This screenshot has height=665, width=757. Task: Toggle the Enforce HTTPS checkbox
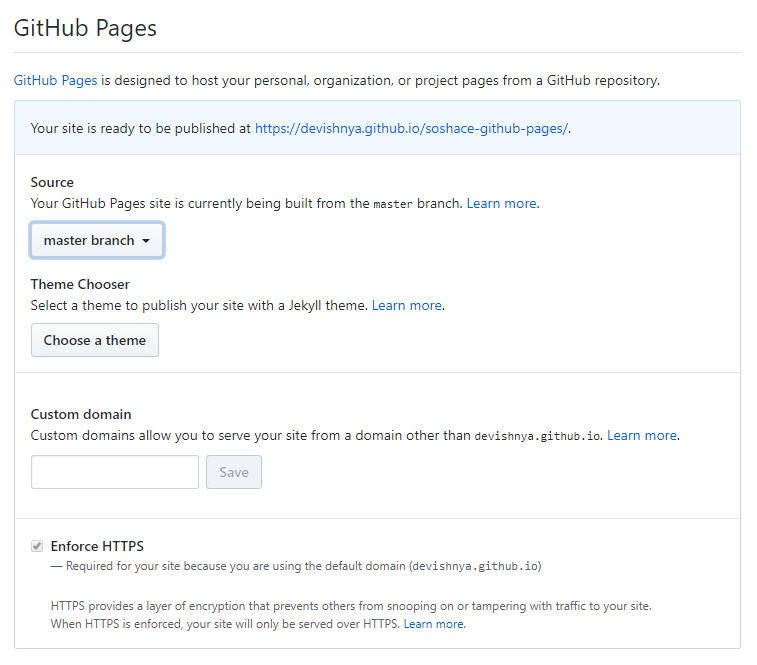37,546
